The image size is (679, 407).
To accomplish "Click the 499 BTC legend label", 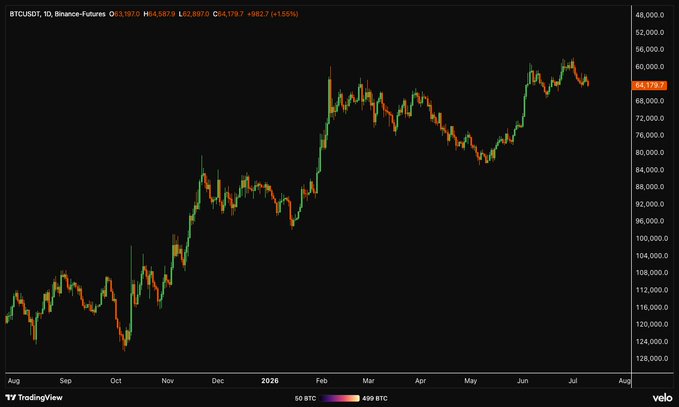I will (375, 398).
